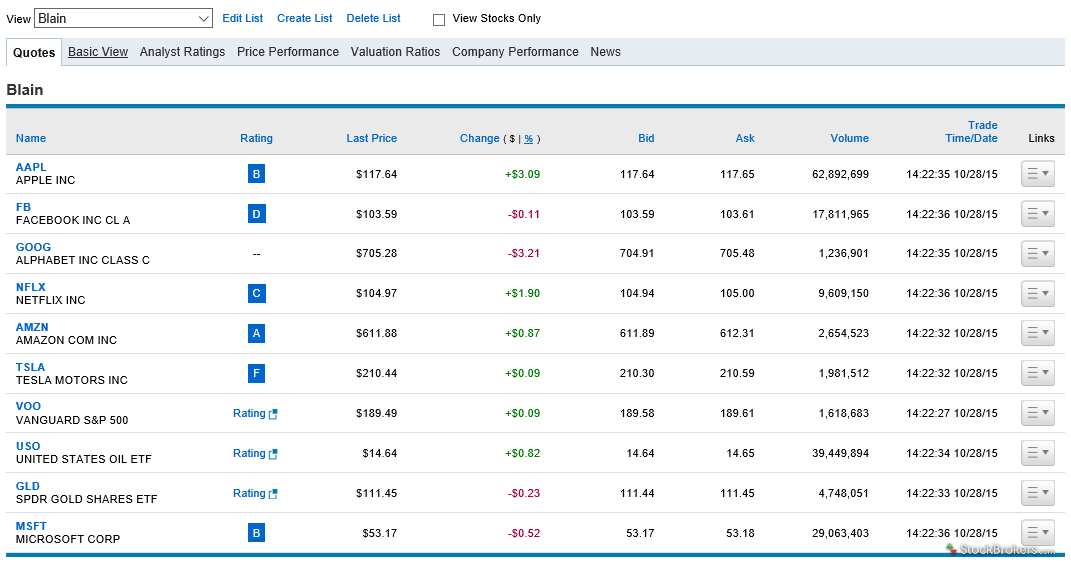Open the links menu for AAPL row
1071x569 pixels.
pos(1038,174)
